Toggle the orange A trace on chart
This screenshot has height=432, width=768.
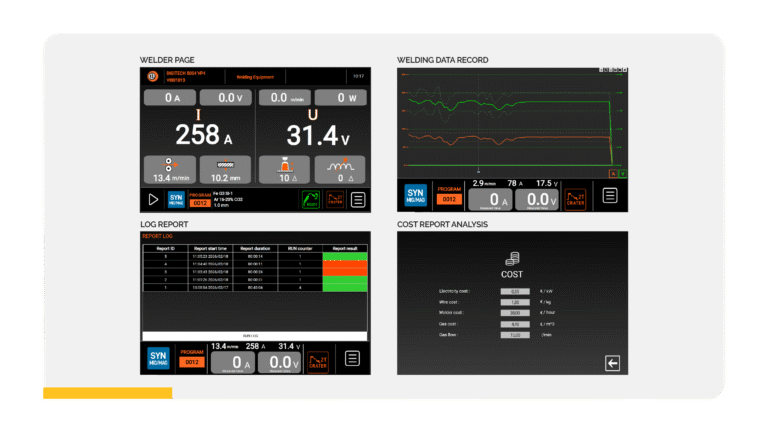point(613,172)
